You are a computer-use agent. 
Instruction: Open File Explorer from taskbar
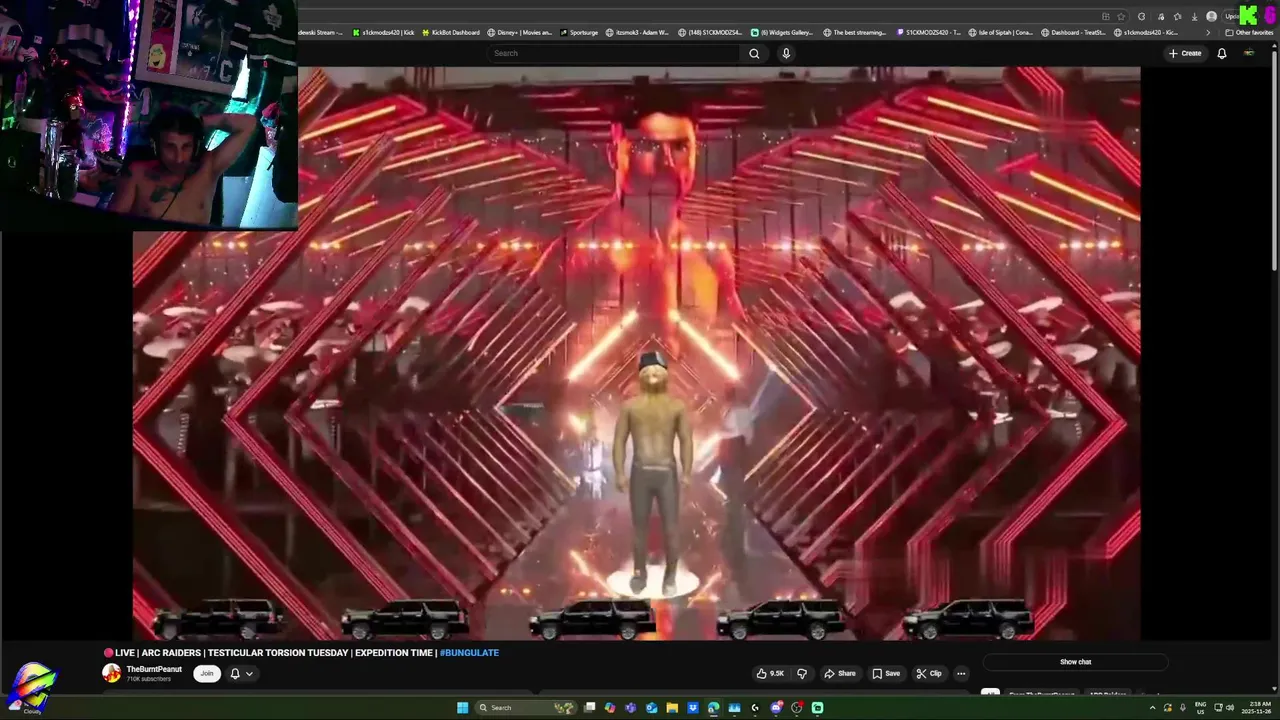672,708
